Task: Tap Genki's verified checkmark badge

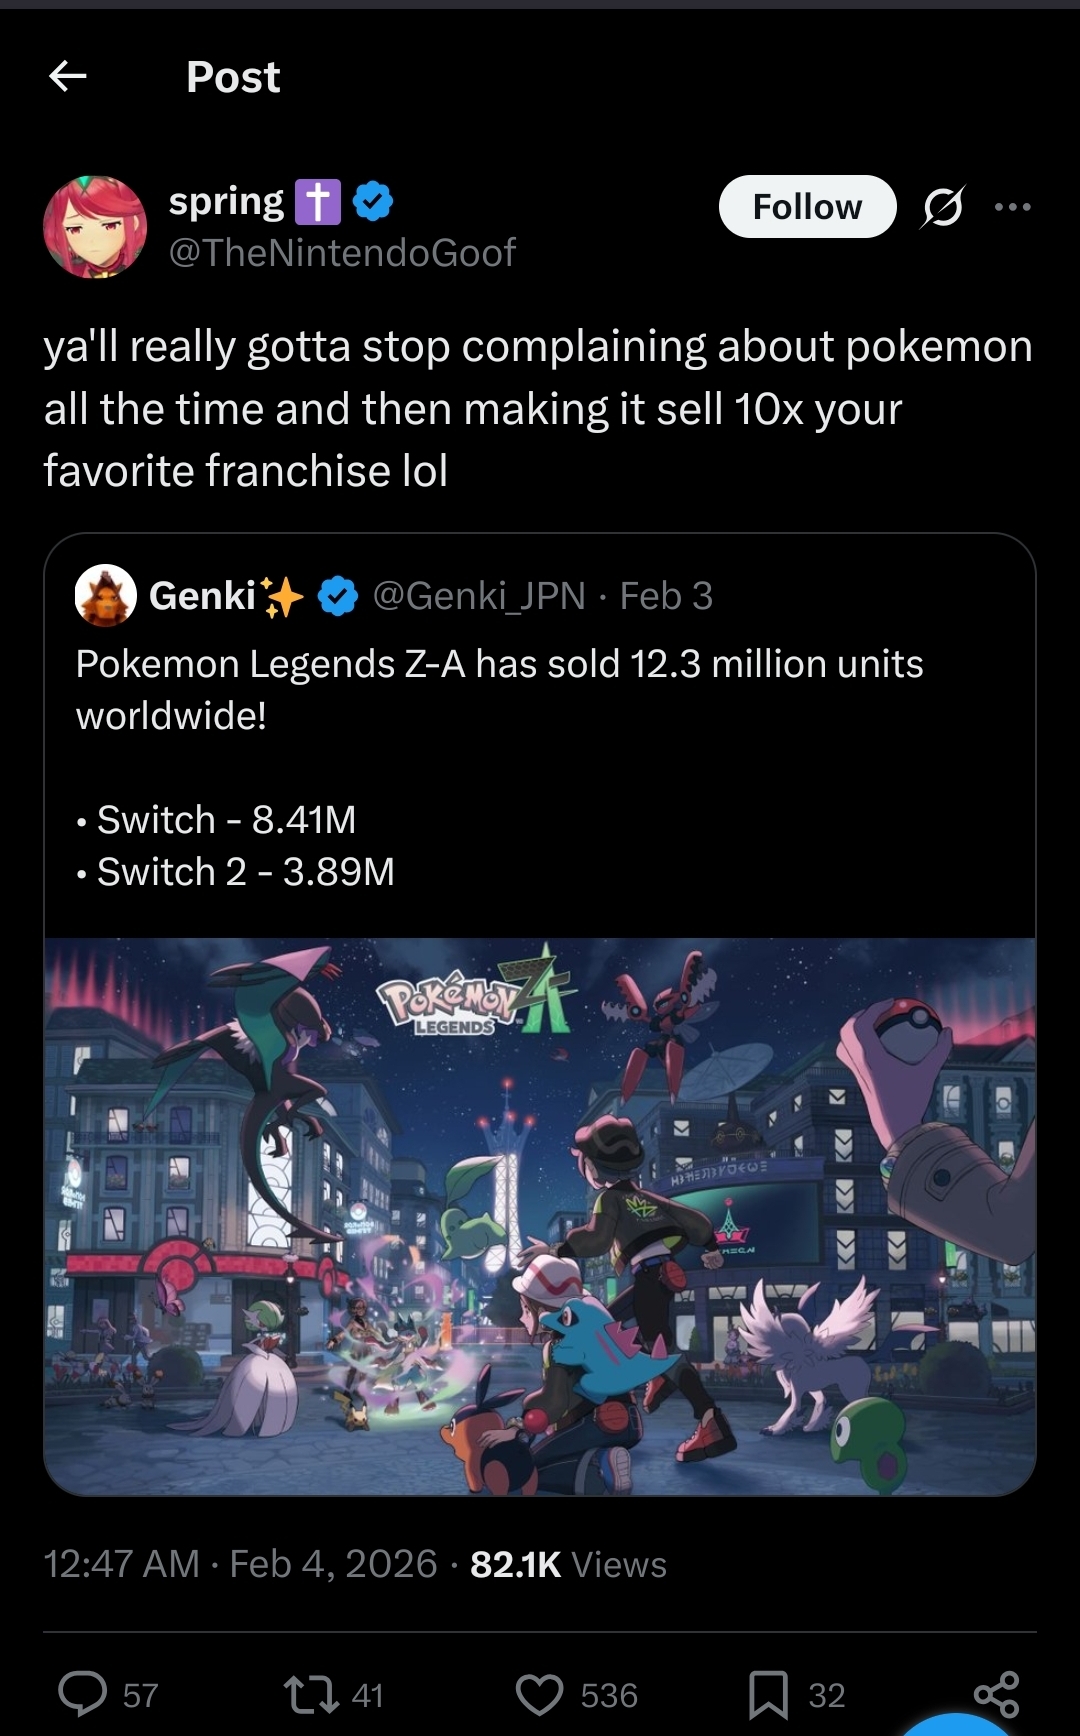Action: pos(338,596)
